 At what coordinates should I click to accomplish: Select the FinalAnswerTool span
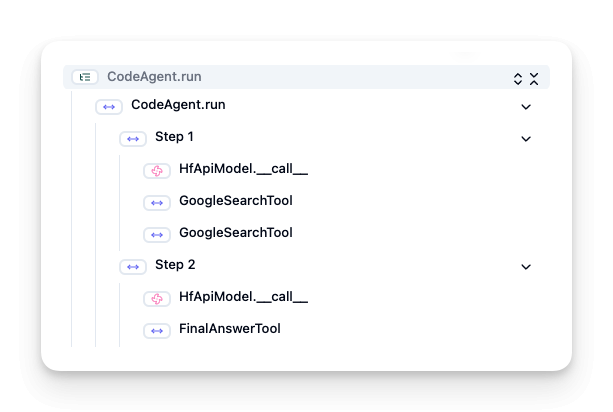[230, 329]
